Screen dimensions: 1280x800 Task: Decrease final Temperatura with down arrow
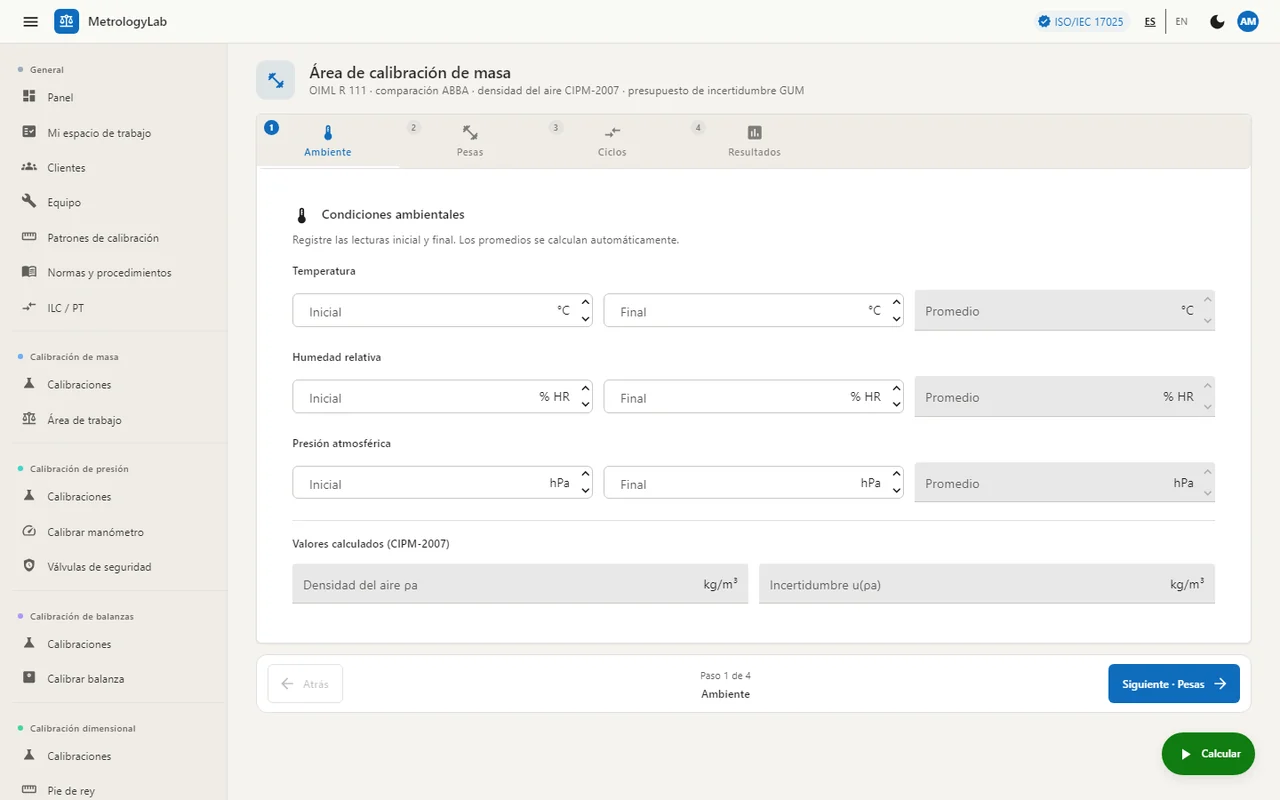click(x=896, y=319)
